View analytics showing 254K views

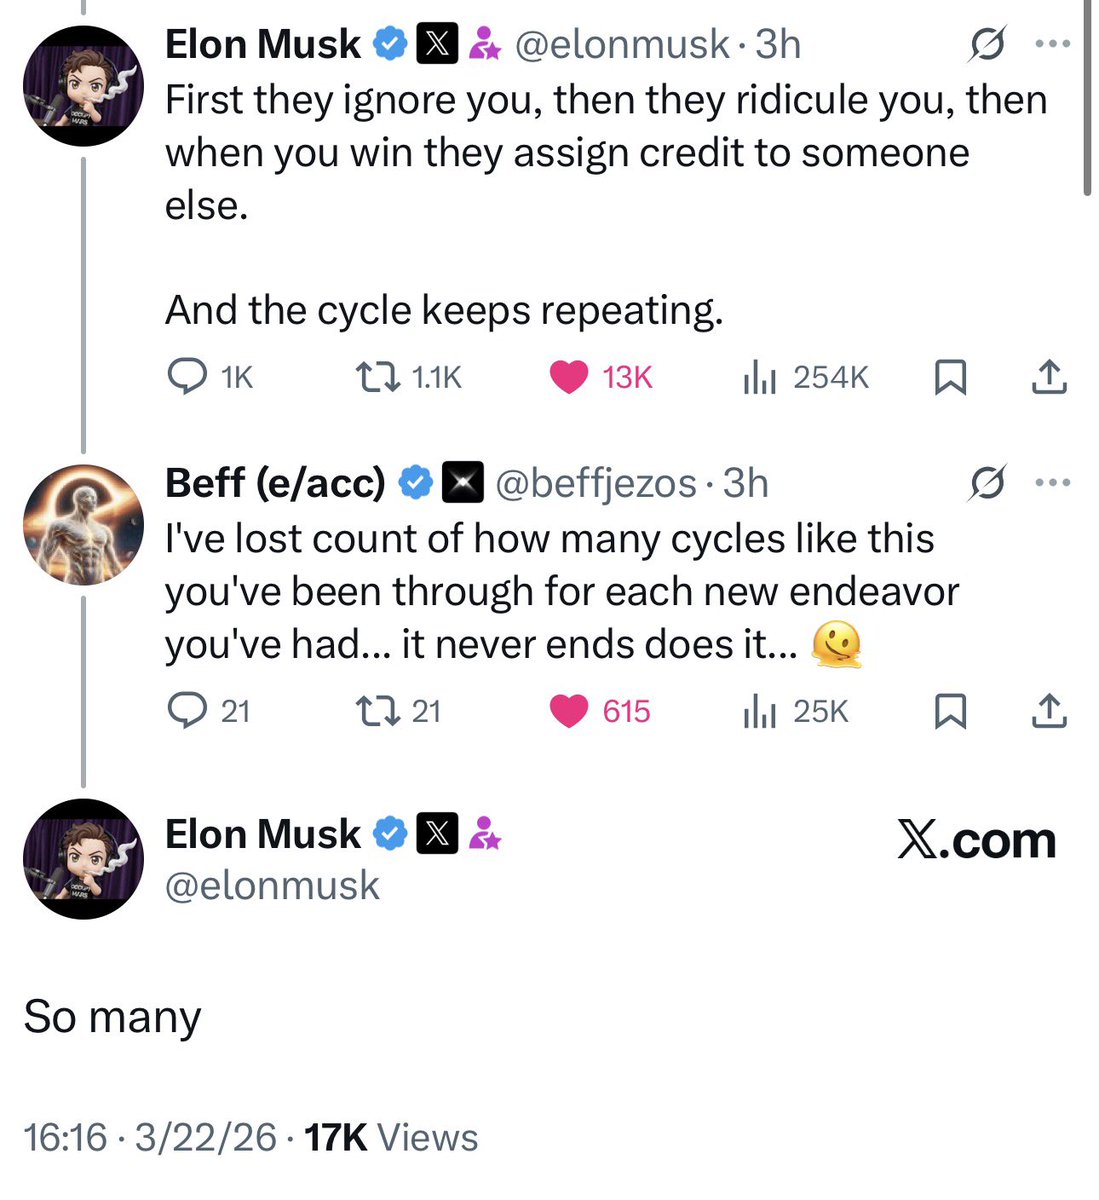pos(760,377)
